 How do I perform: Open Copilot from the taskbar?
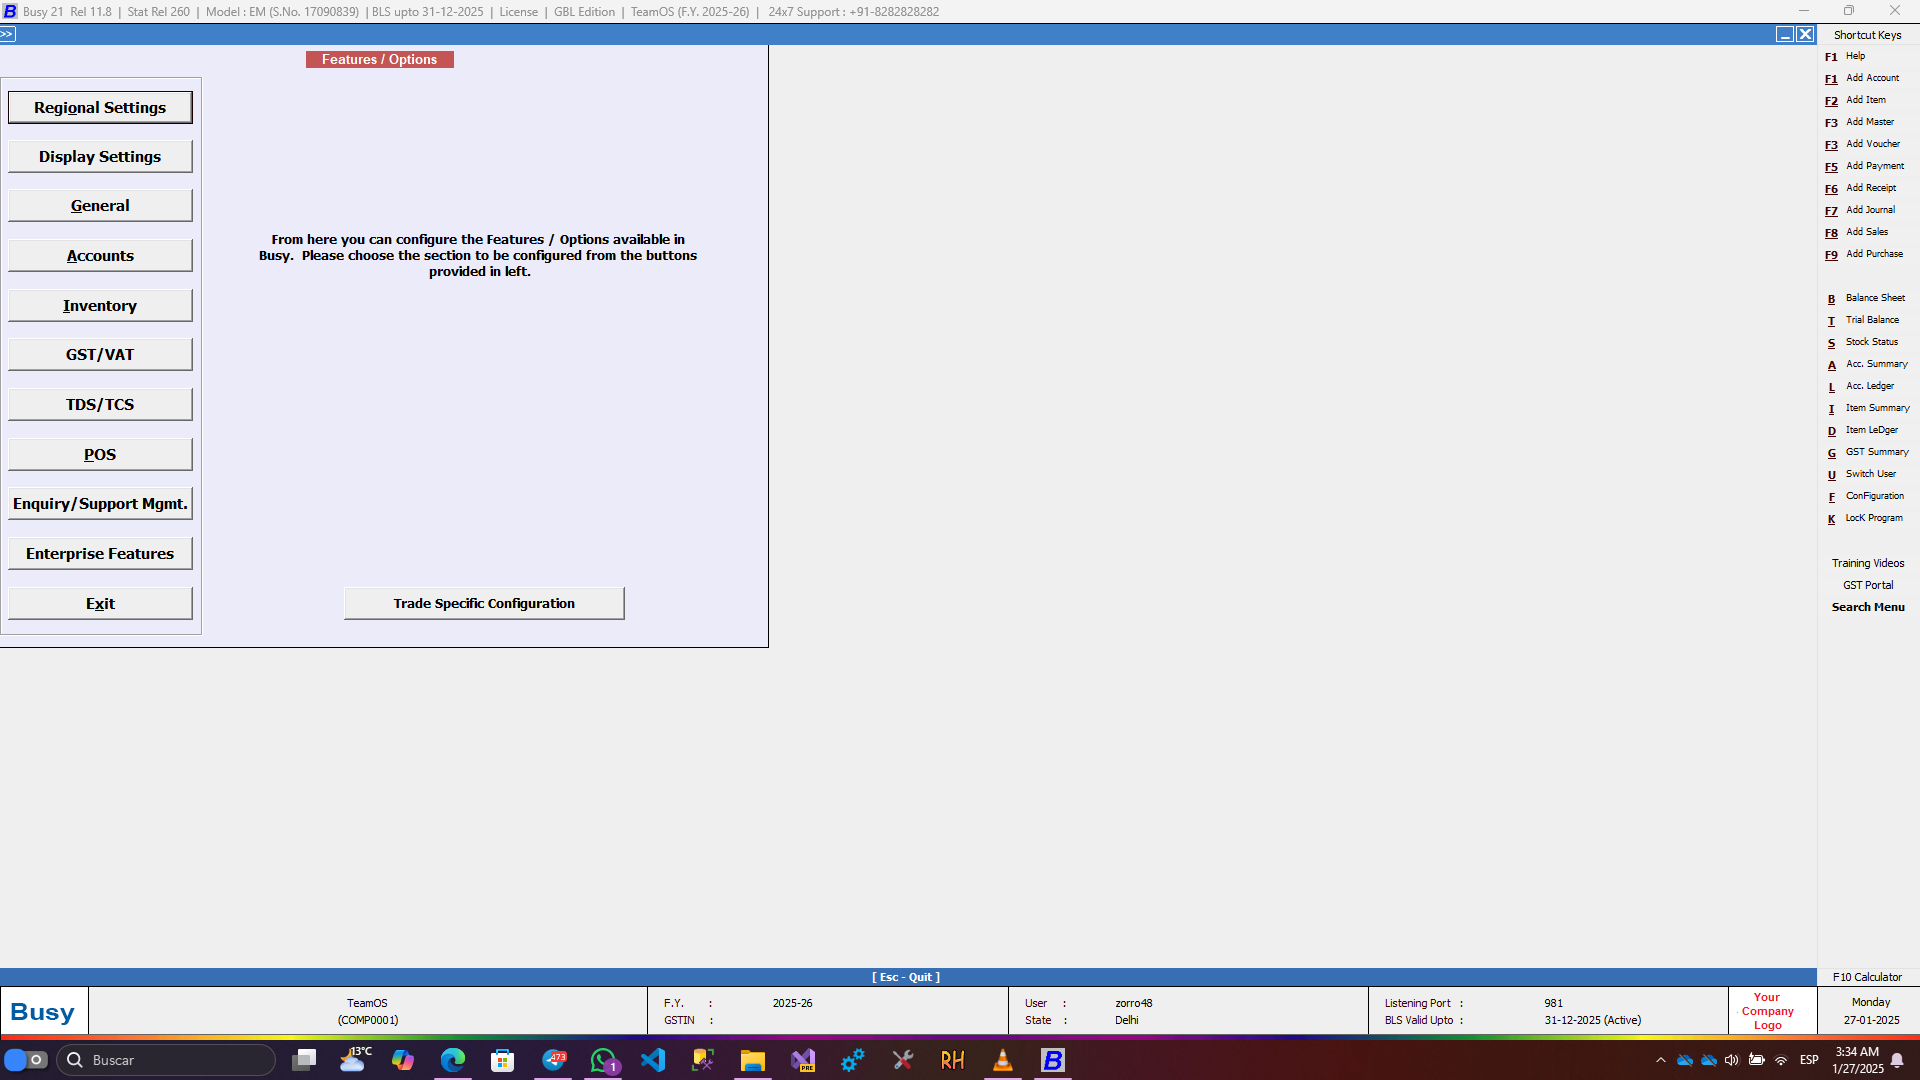(403, 1060)
